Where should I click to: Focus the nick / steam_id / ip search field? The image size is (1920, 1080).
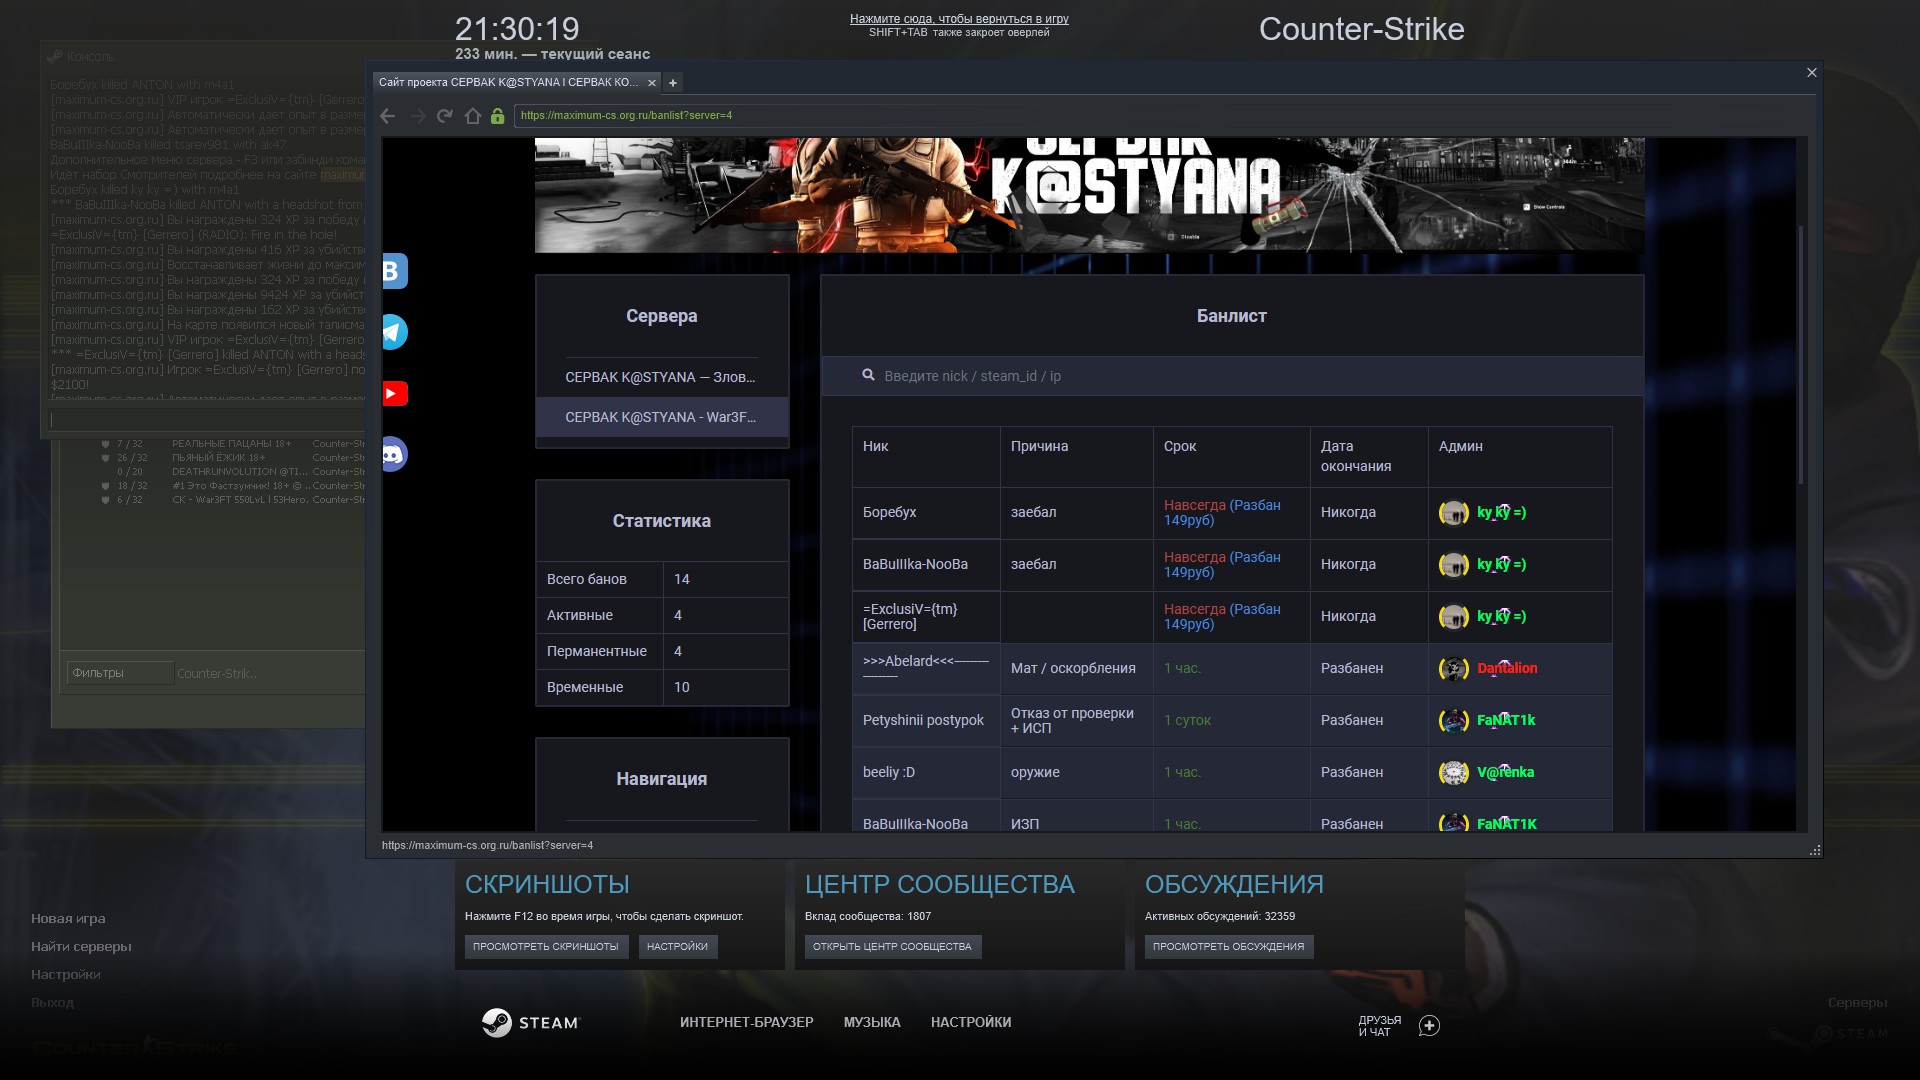tap(1232, 376)
